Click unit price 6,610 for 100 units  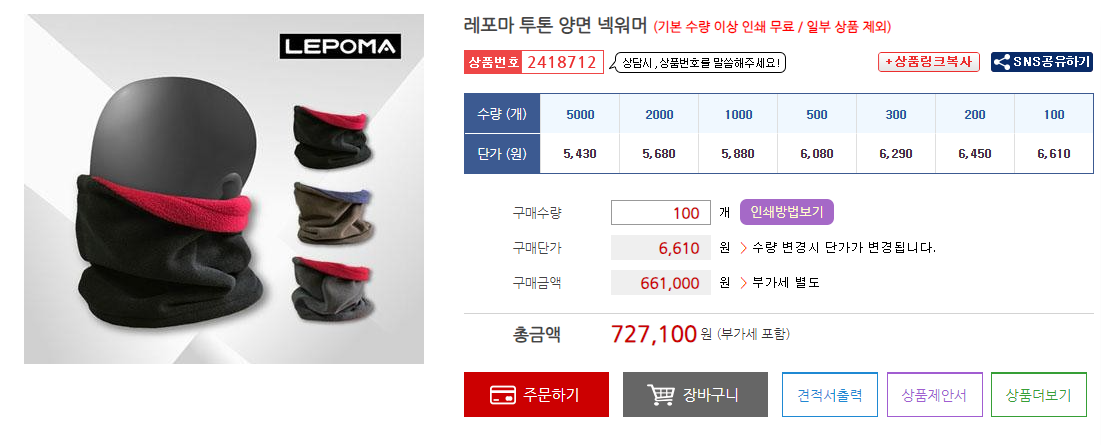(x=1054, y=154)
